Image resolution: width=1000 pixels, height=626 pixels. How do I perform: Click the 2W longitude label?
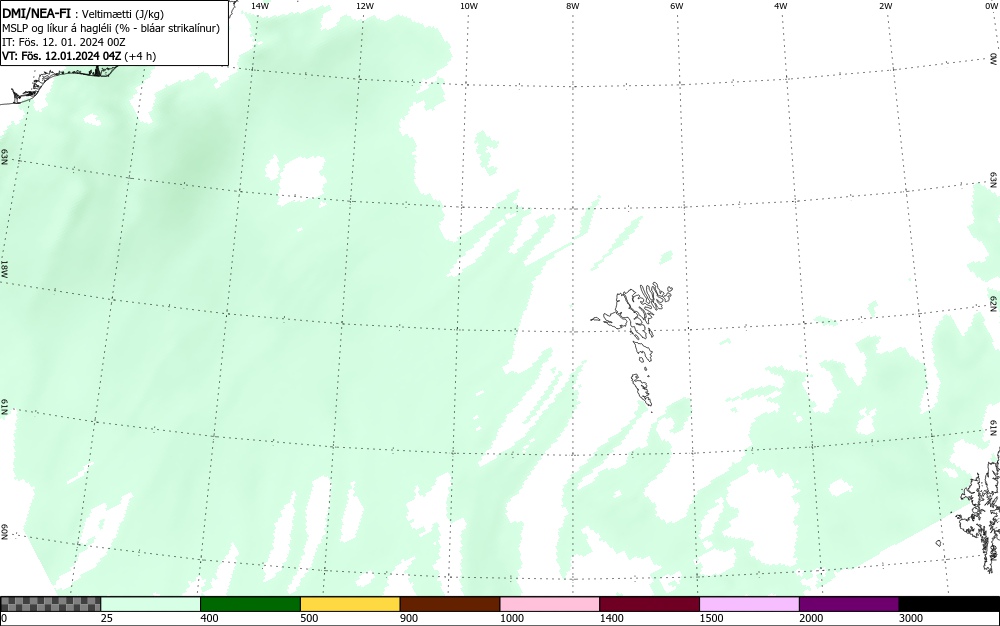point(885,6)
